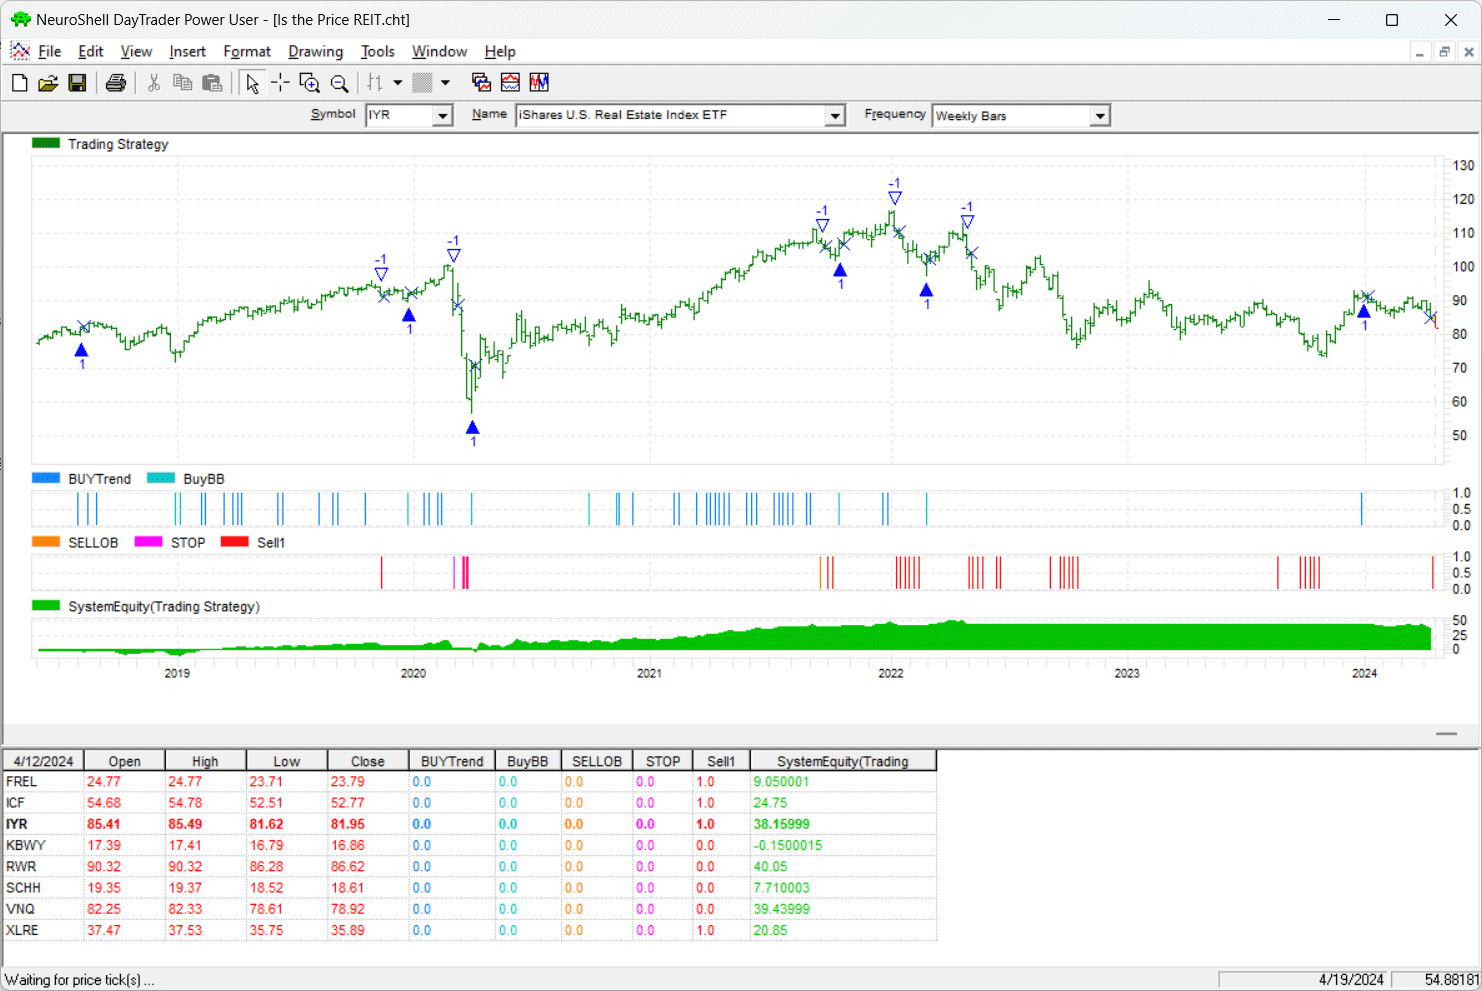1482x991 pixels.
Task: Click the NeuroShell document icon beside File
Action: pos(19,51)
